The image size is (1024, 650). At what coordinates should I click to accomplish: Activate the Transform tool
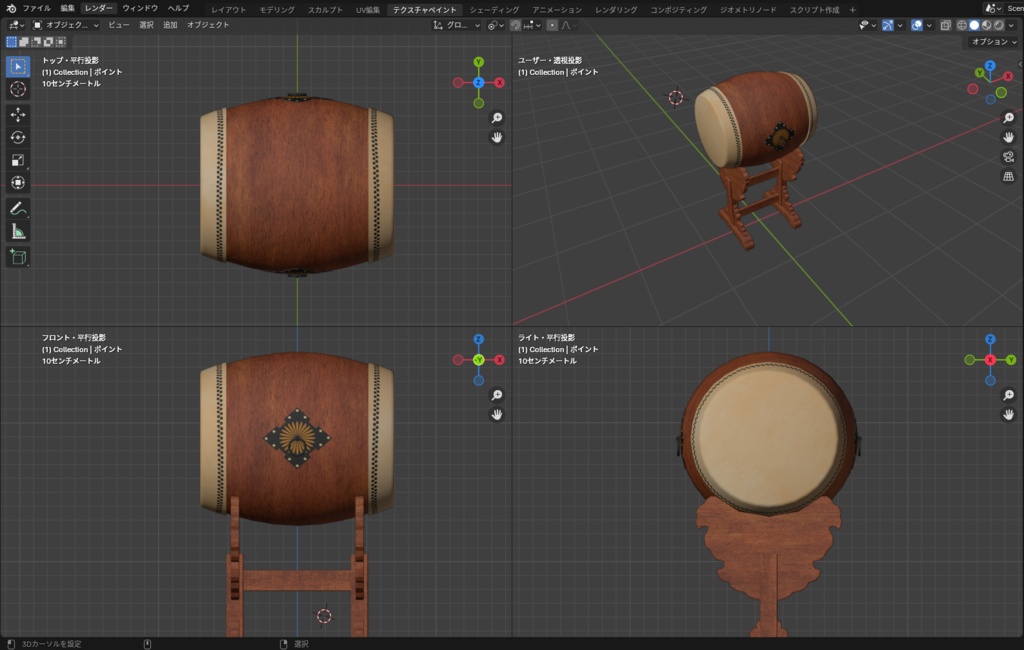click(x=18, y=183)
